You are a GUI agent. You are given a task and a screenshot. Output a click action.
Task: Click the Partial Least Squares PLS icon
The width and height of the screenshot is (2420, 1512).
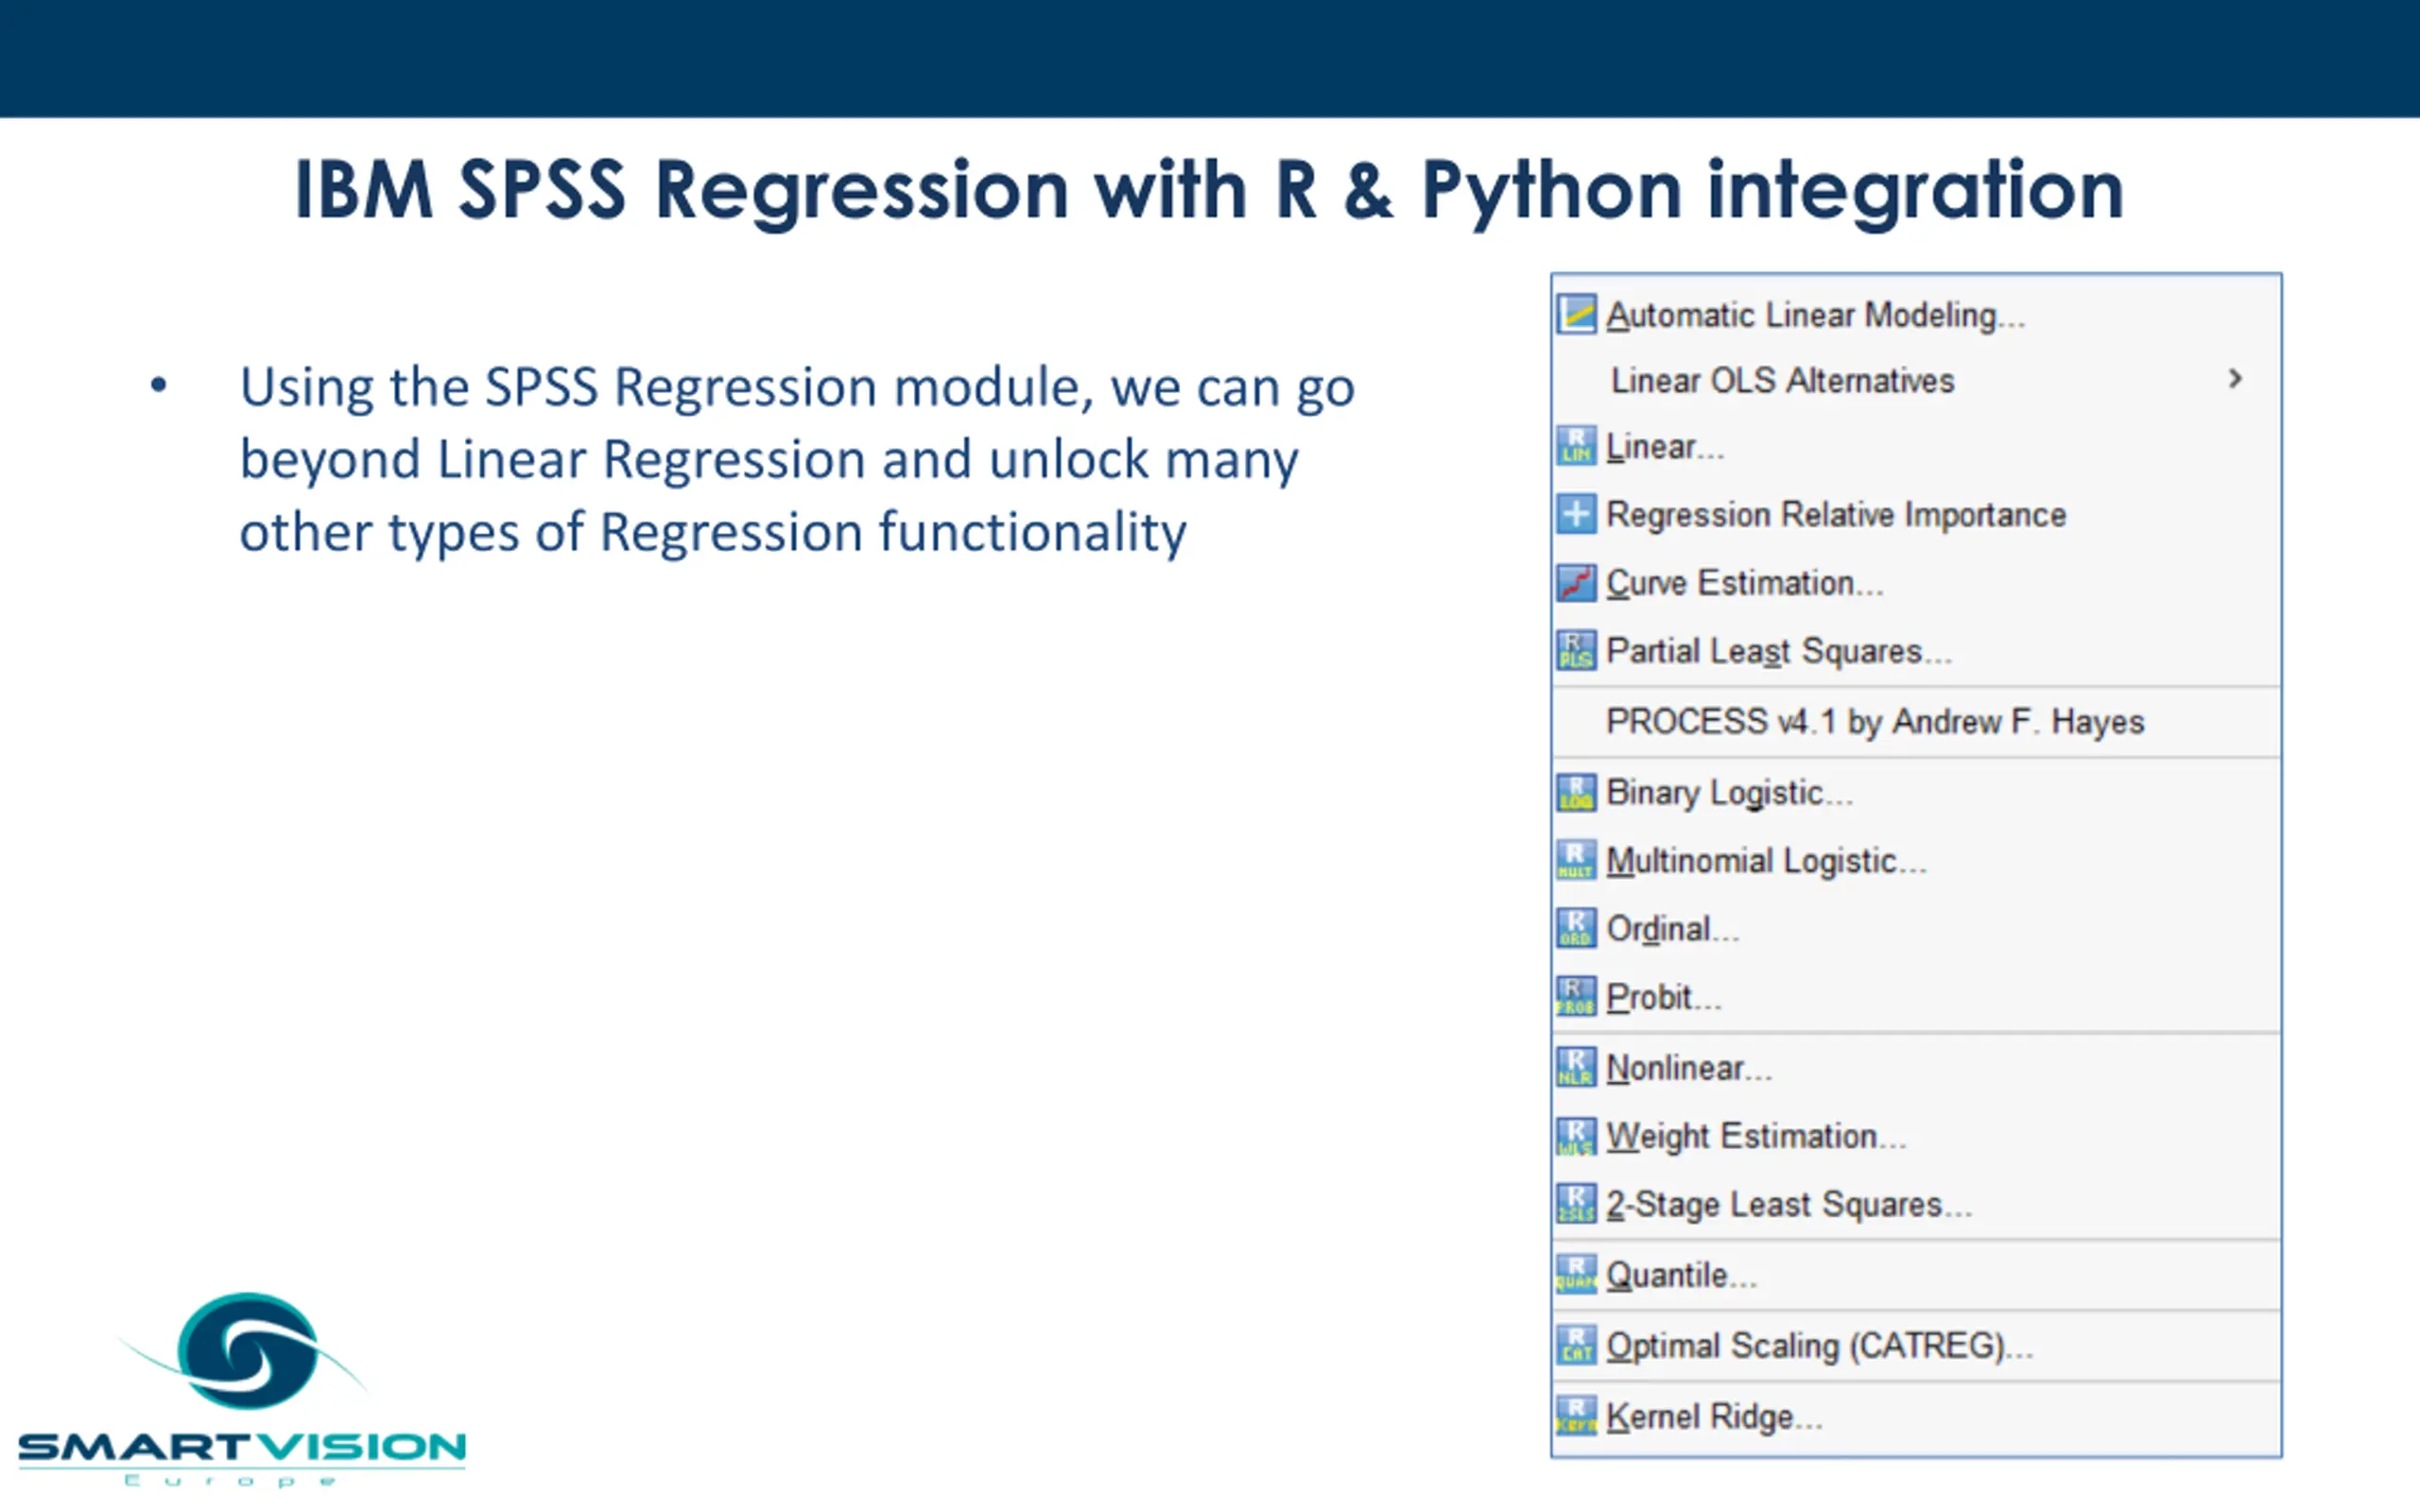[1576, 651]
